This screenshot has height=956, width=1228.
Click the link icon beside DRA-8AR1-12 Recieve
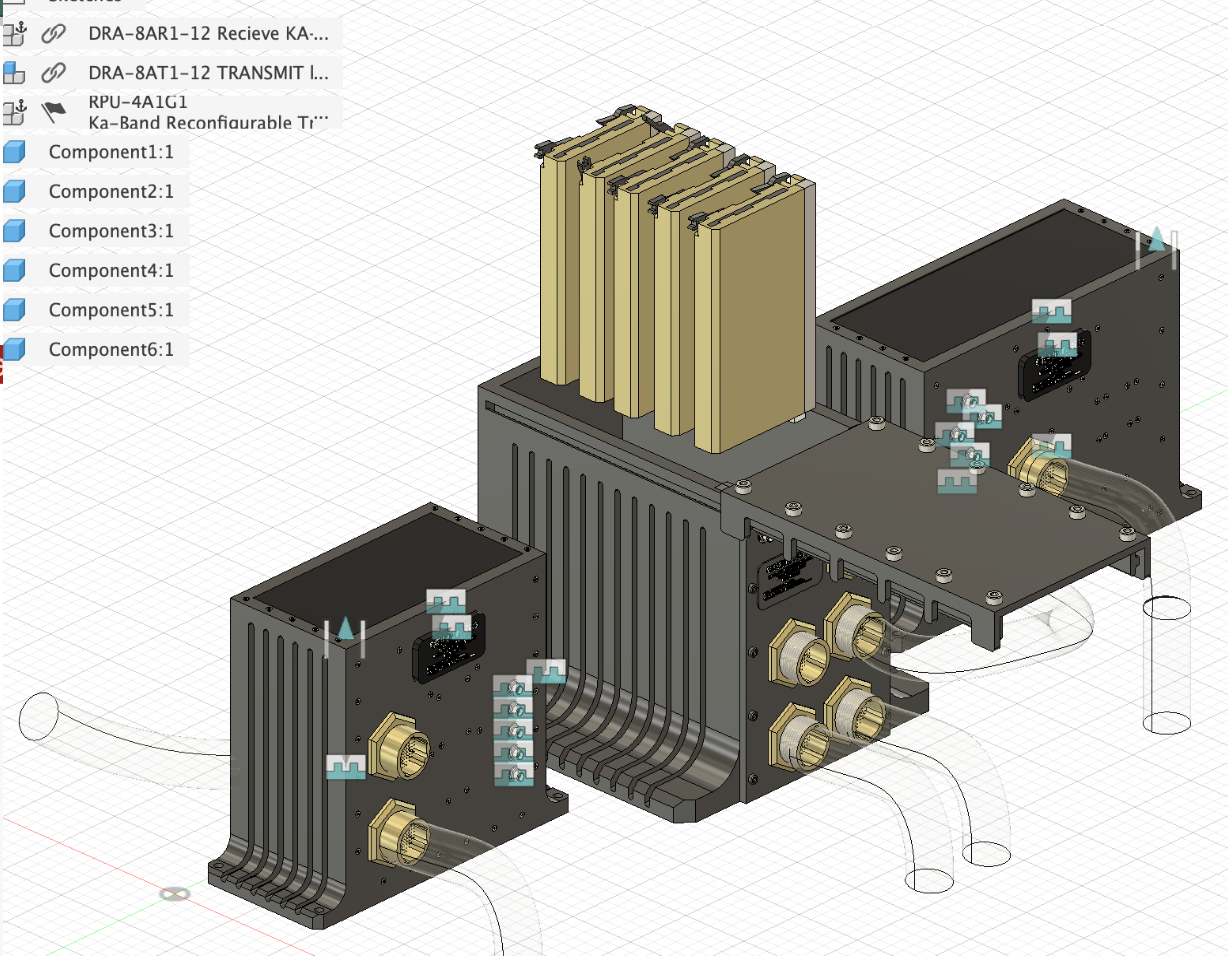point(53,35)
